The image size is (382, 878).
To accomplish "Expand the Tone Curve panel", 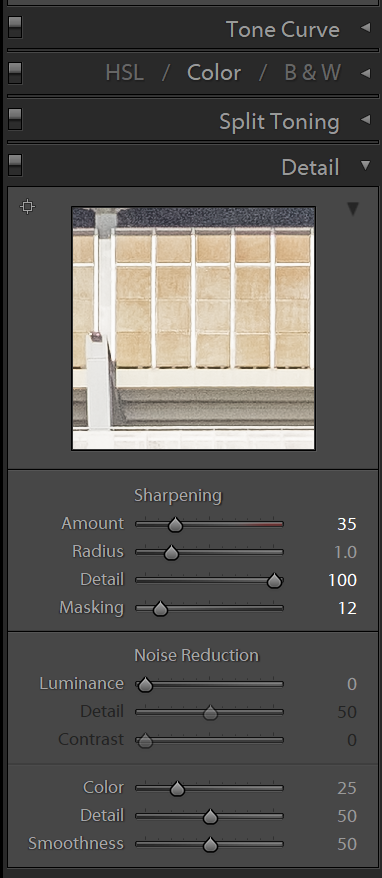I will [x=366, y=27].
